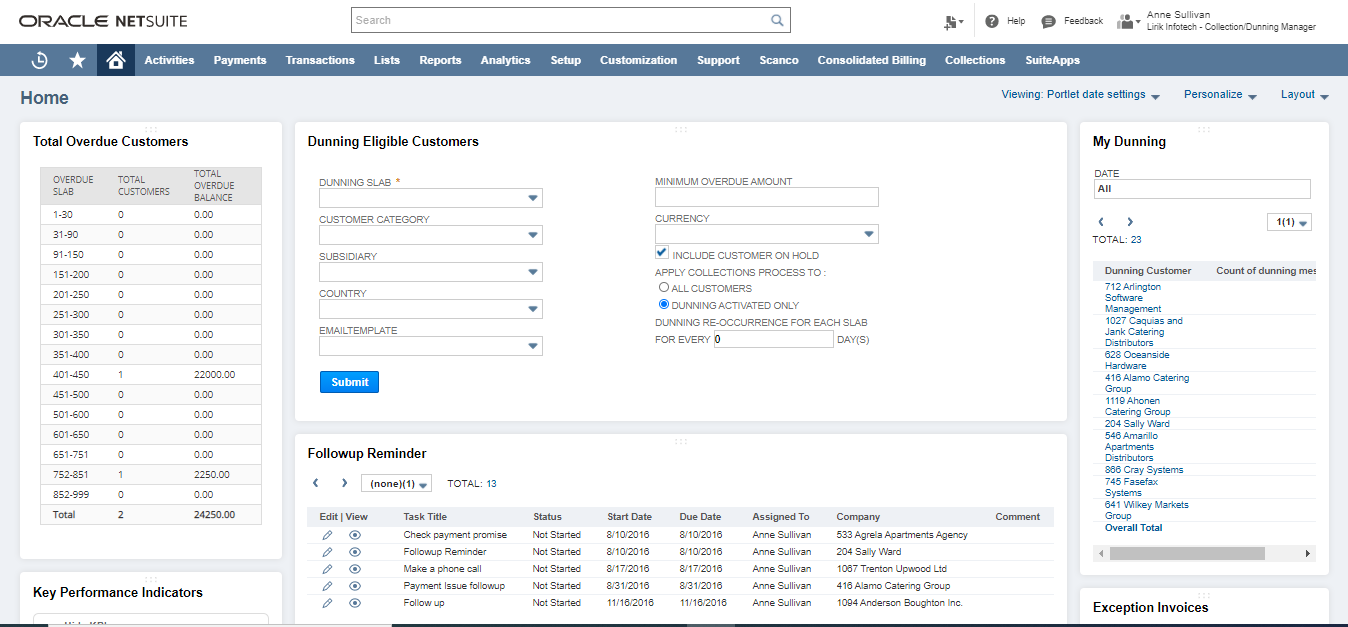1348x627 pixels.
Task: Open the Activities menu
Action: (169, 60)
